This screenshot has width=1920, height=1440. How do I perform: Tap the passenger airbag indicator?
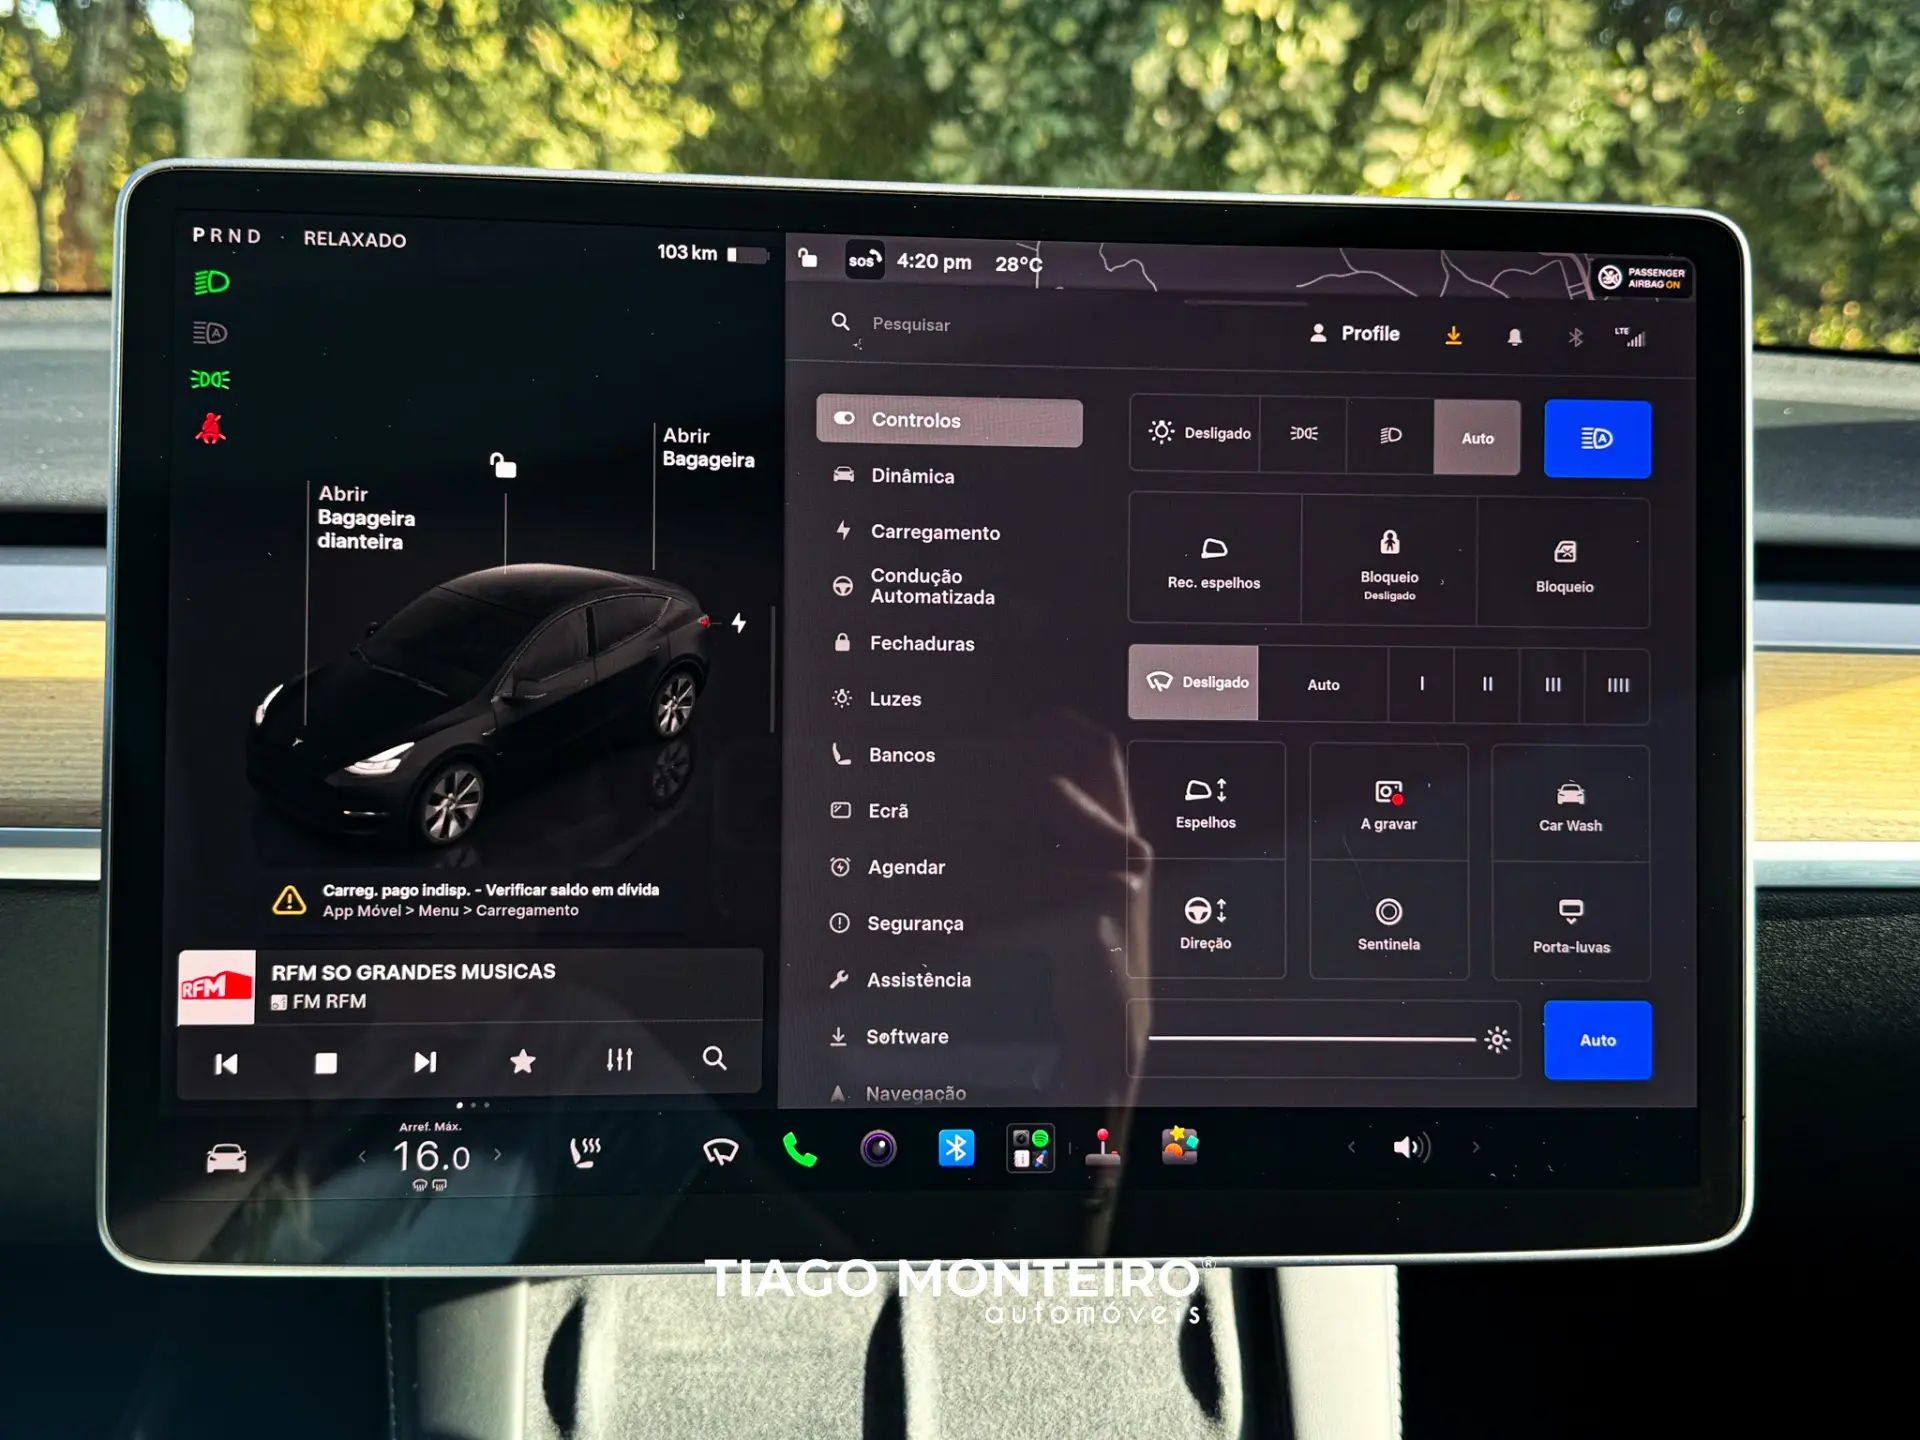tap(1641, 277)
